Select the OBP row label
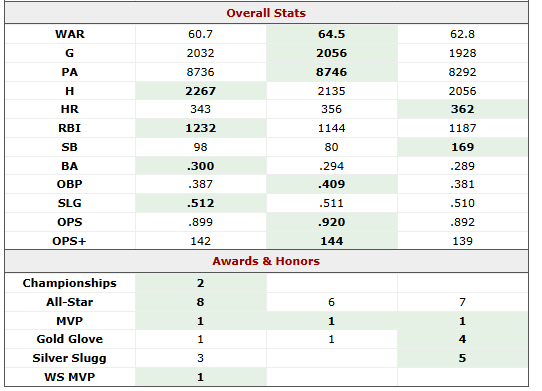The height and width of the screenshot is (391, 542). (70, 184)
